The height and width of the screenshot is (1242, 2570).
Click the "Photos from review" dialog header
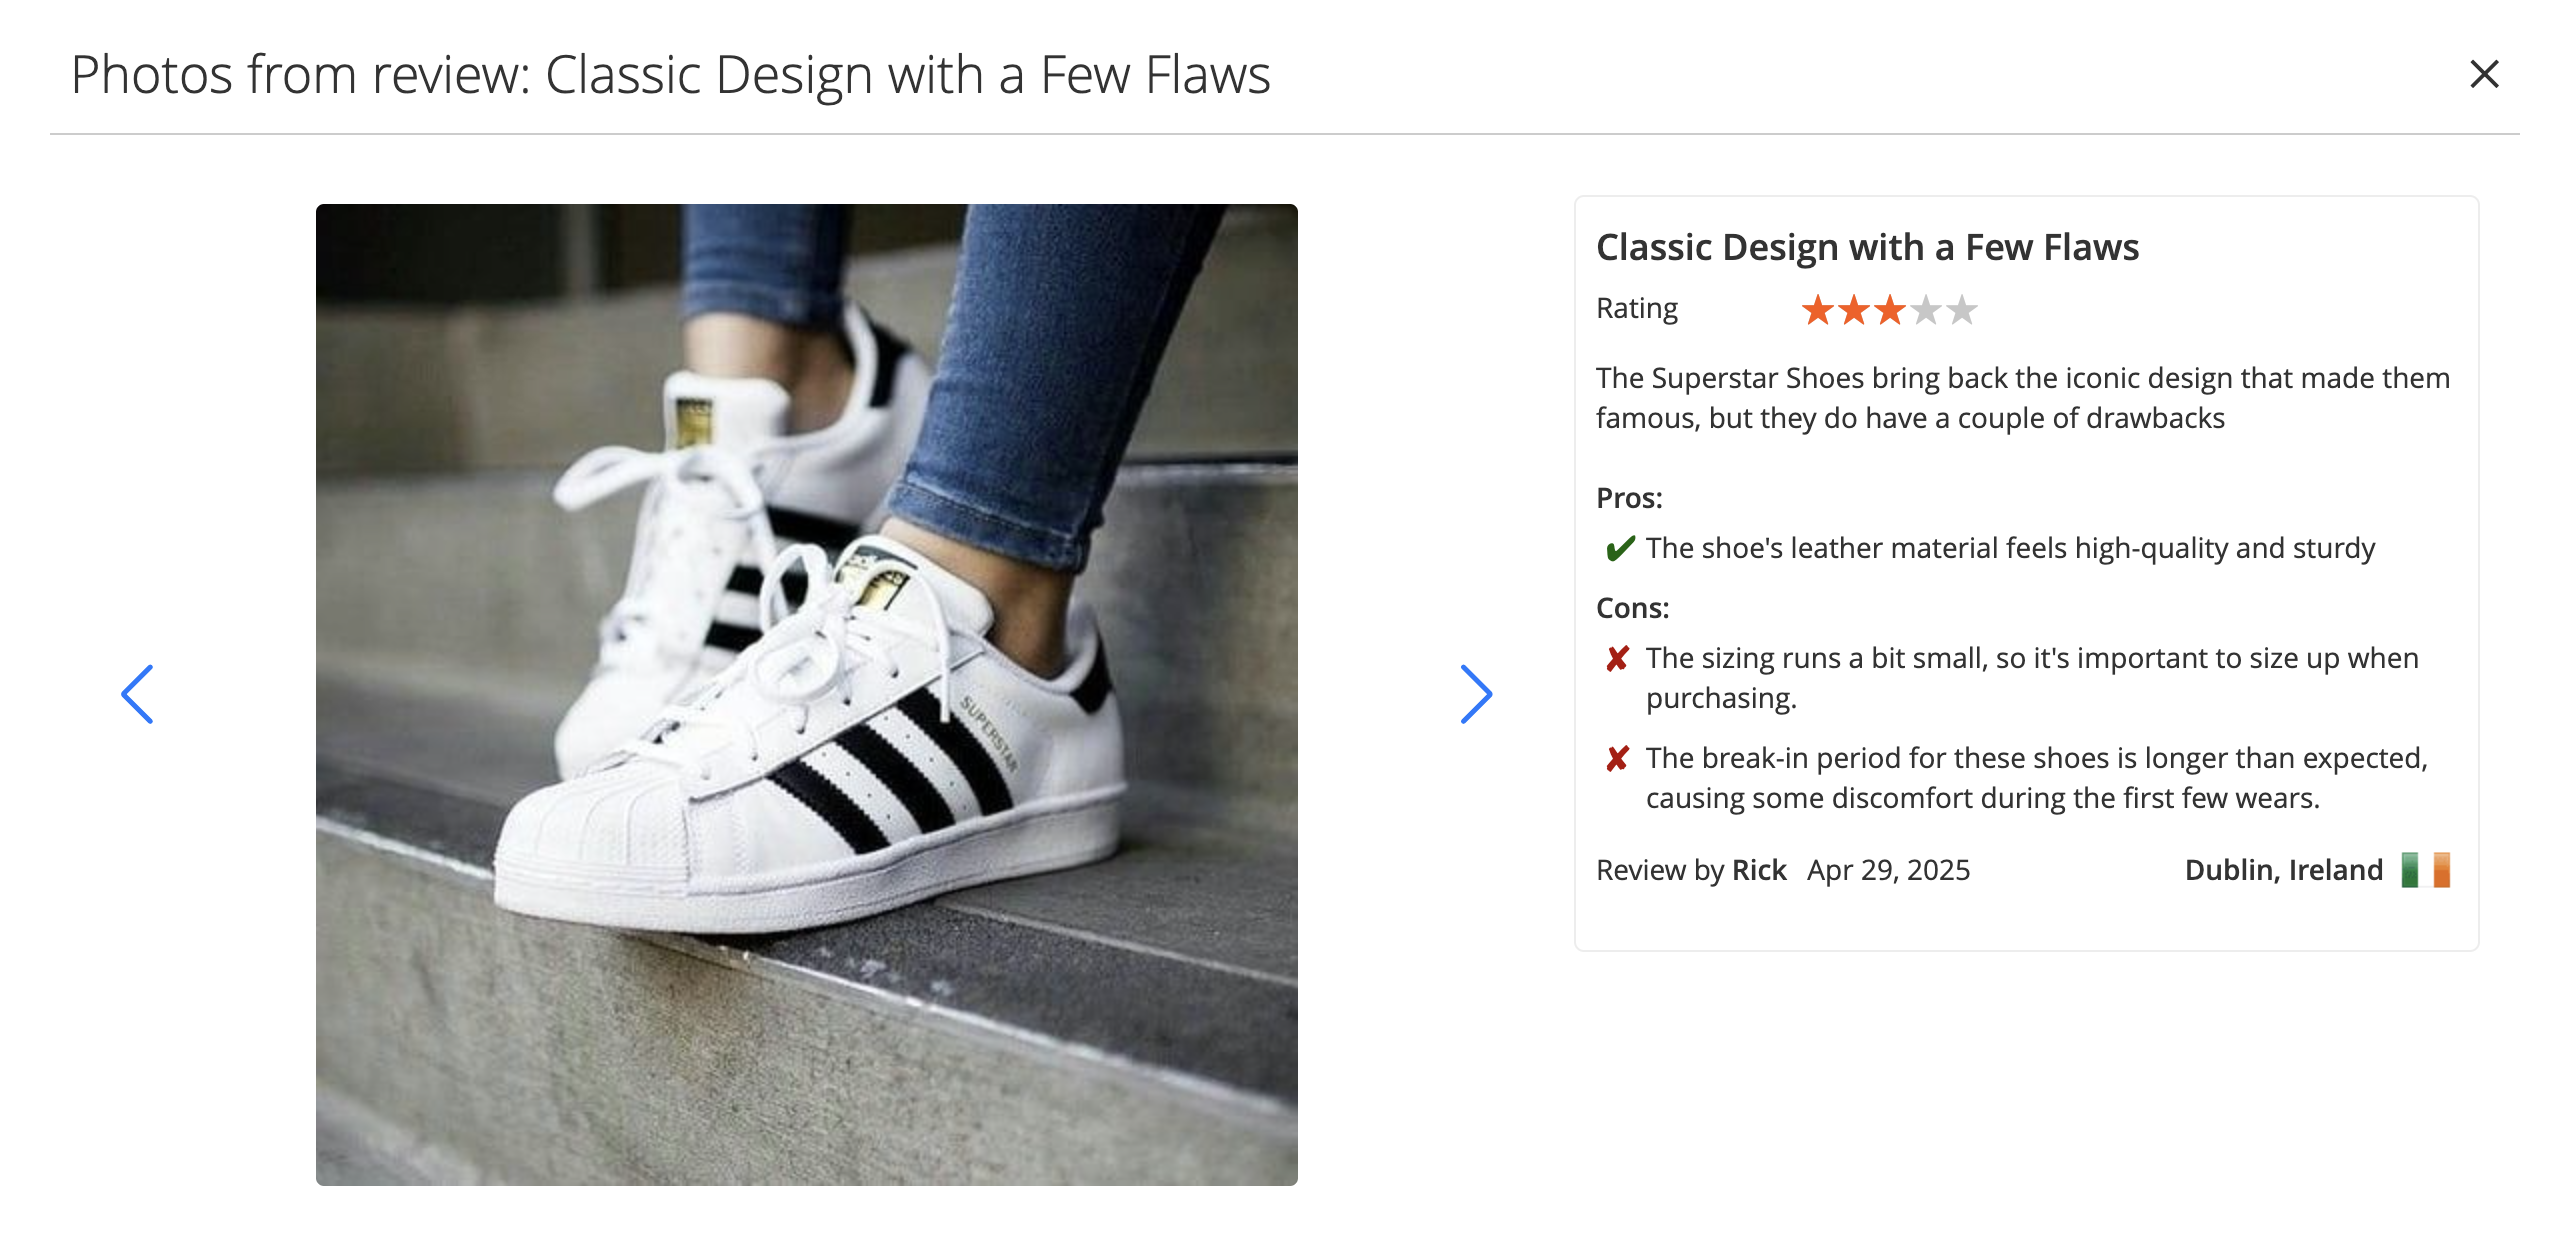pyautogui.click(x=670, y=75)
